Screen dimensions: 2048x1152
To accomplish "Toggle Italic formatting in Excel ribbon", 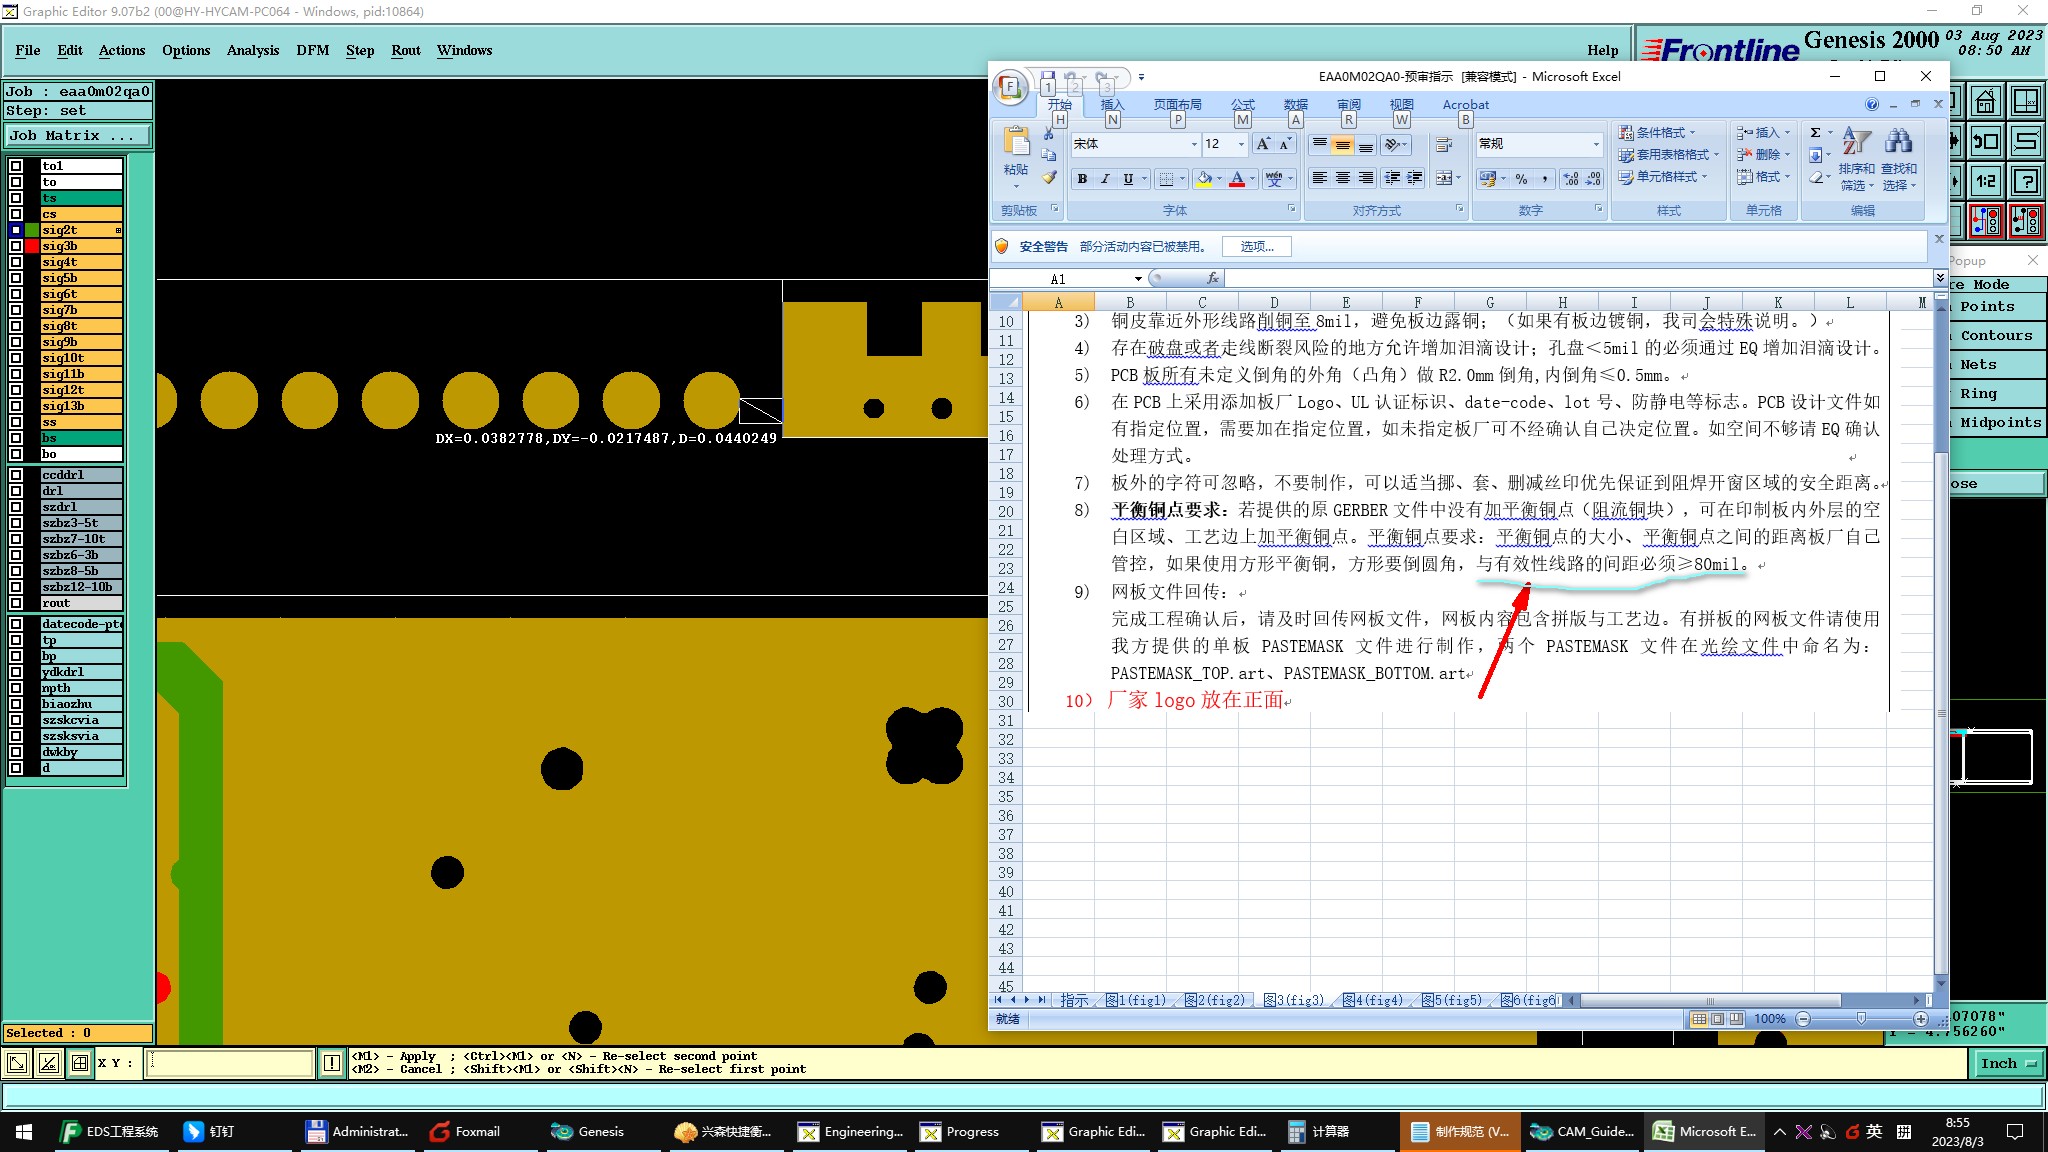I will pyautogui.click(x=1105, y=179).
